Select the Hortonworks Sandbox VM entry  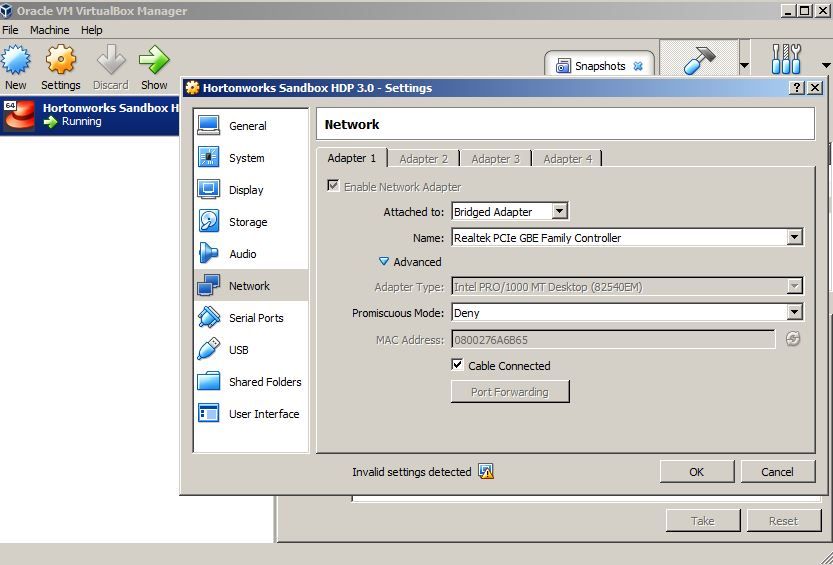pos(90,115)
